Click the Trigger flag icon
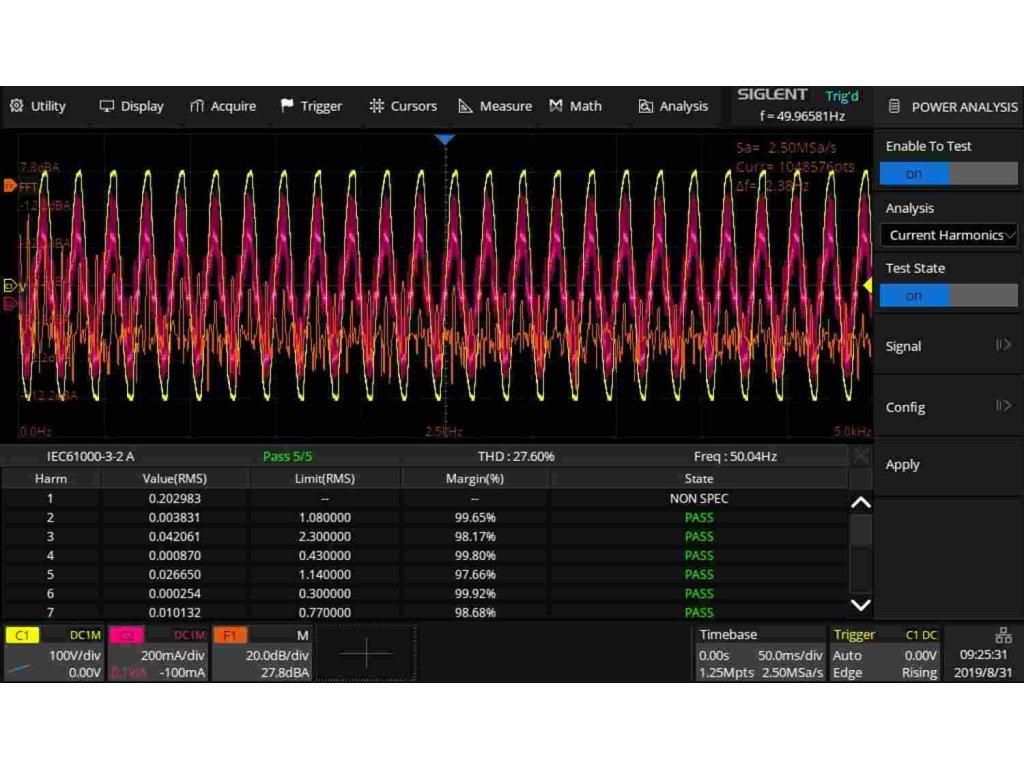 pos(287,106)
